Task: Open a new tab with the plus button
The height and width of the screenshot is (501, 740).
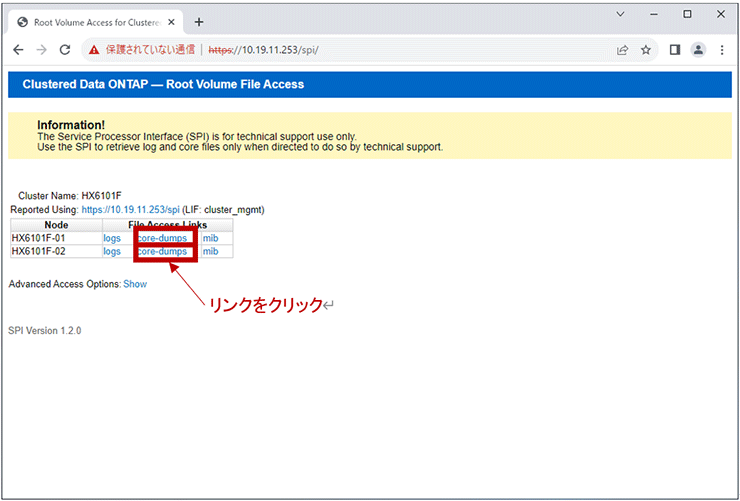Action: click(x=199, y=22)
